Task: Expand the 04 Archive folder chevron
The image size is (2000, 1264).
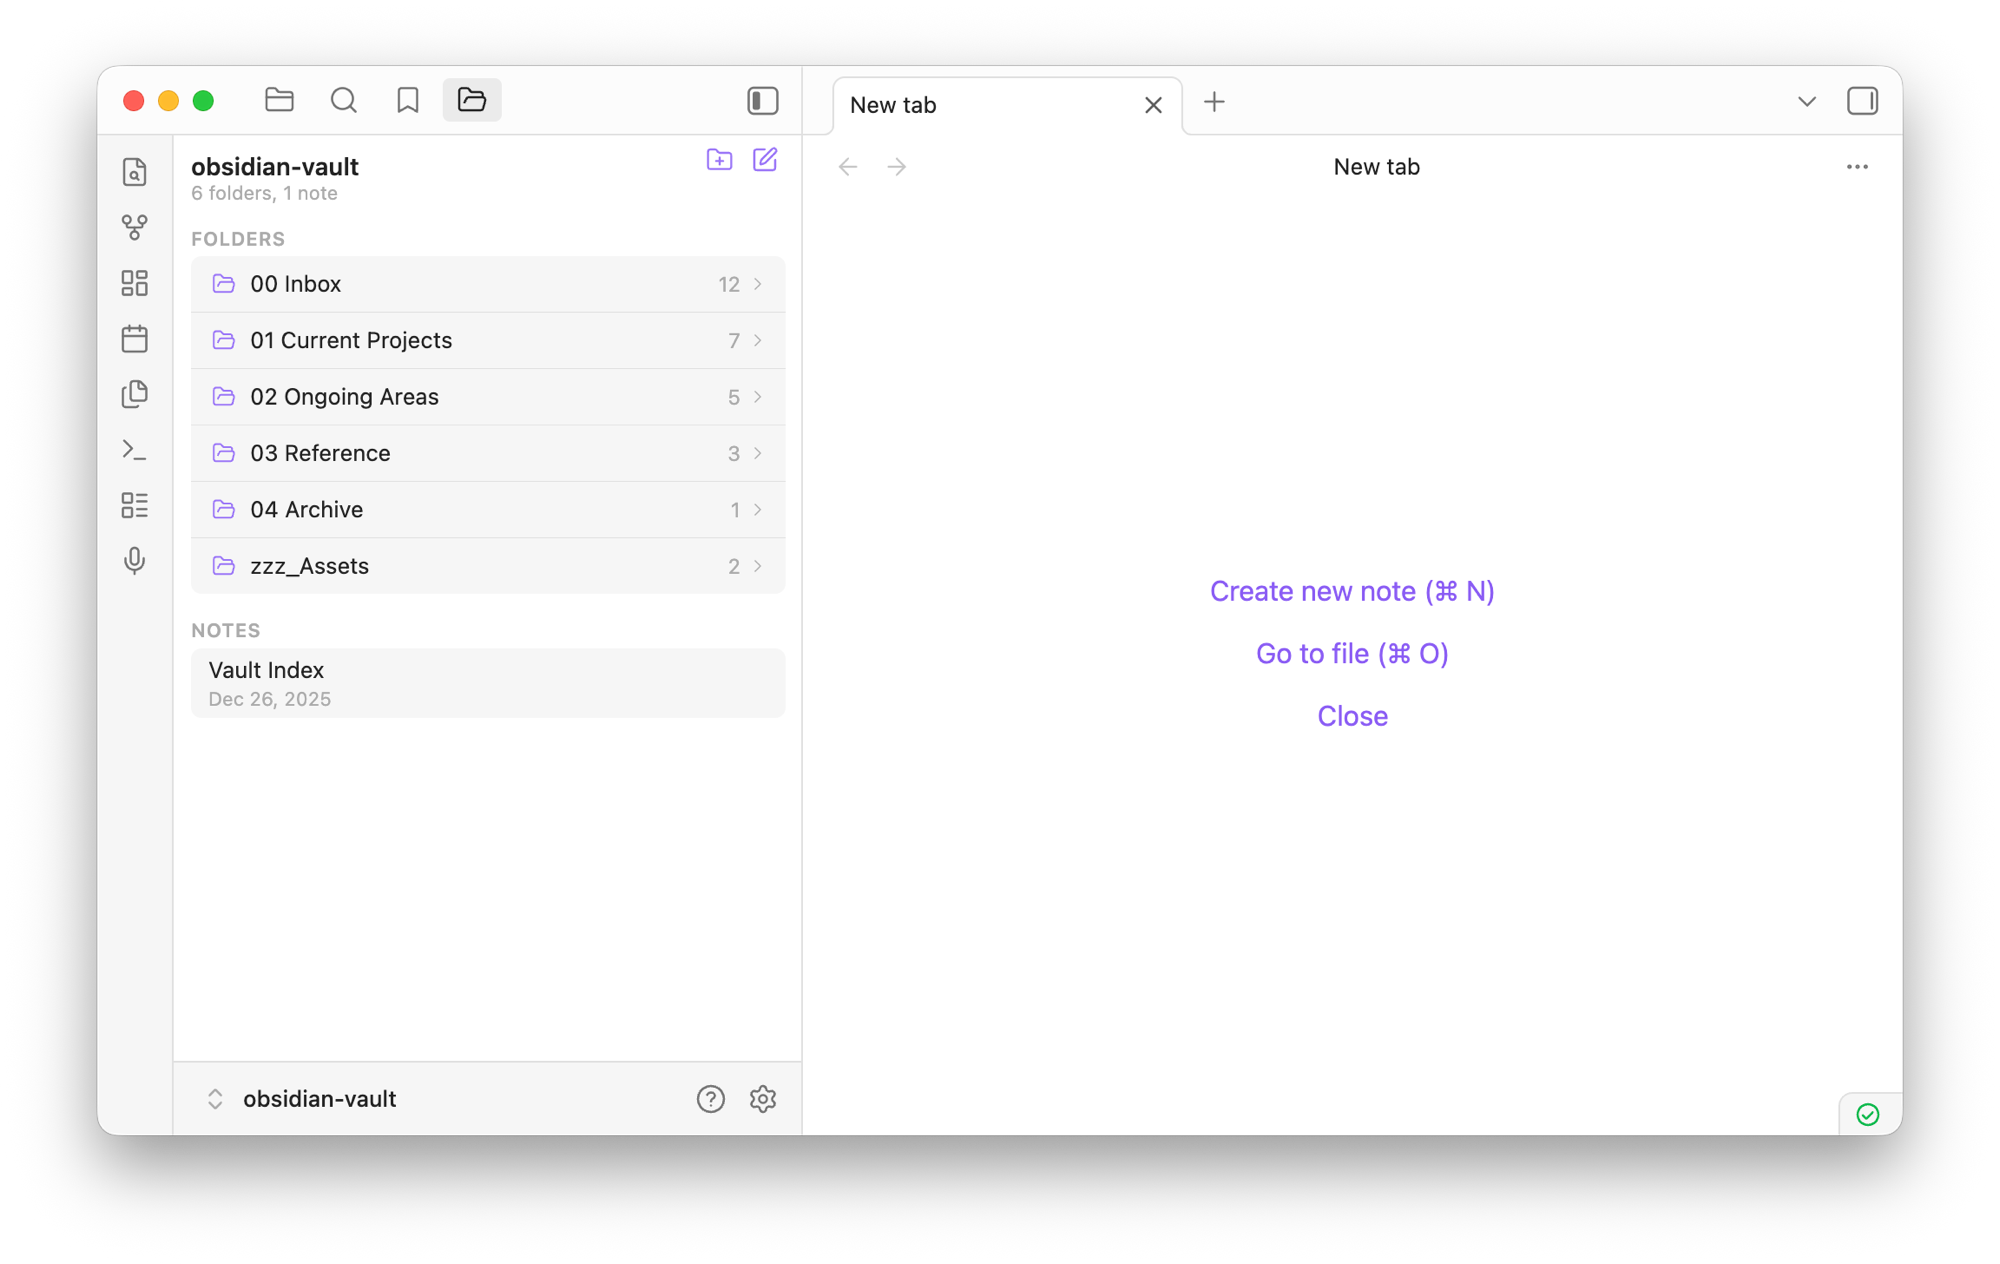Action: [x=758, y=510]
